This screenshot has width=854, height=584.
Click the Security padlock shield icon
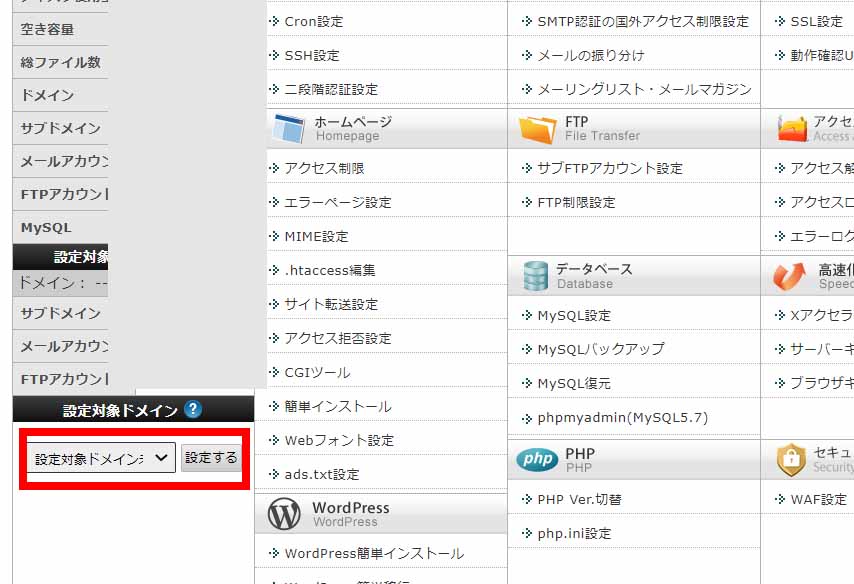click(791, 460)
